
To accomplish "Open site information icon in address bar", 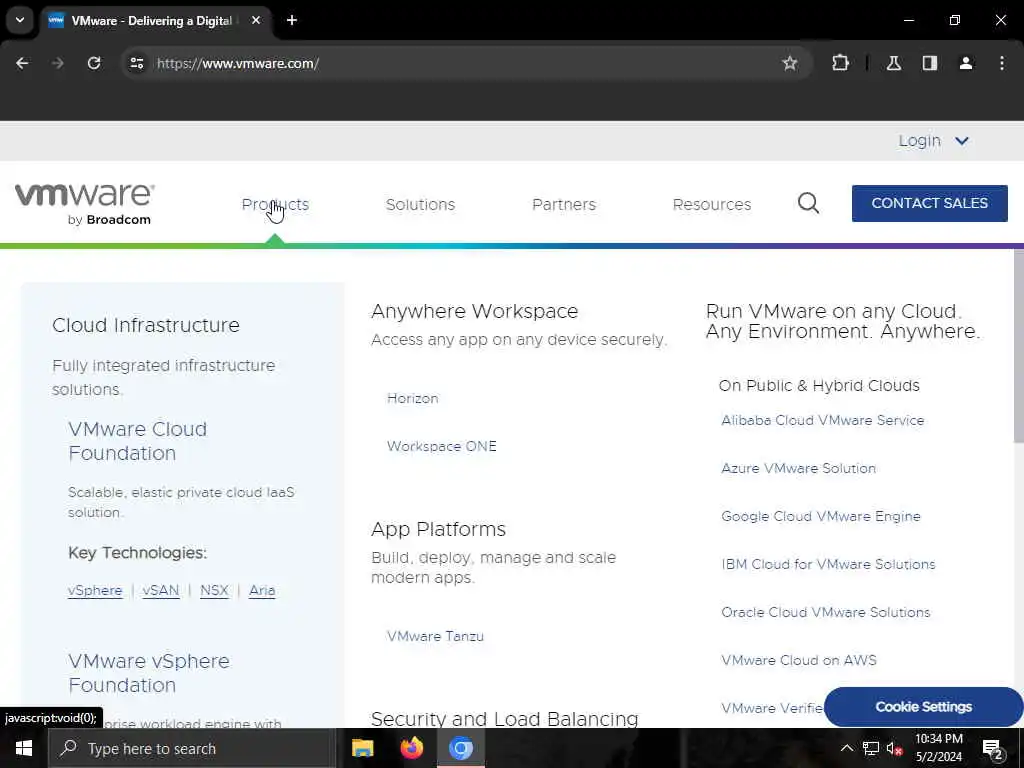I will point(136,63).
